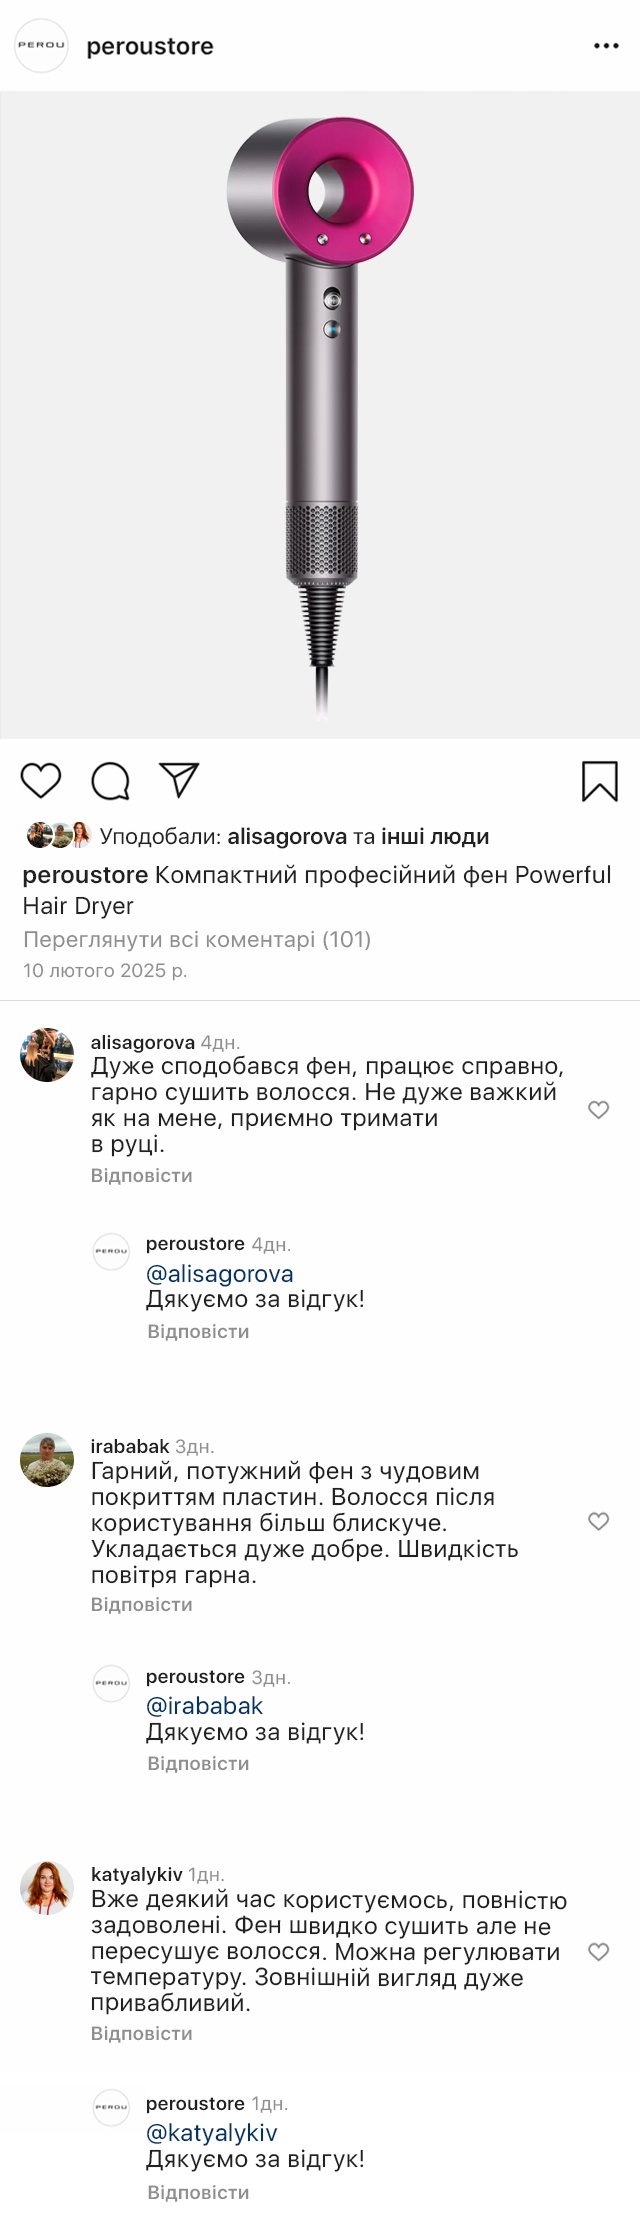View all 101 comments
640x2239 pixels.
coord(197,939)
